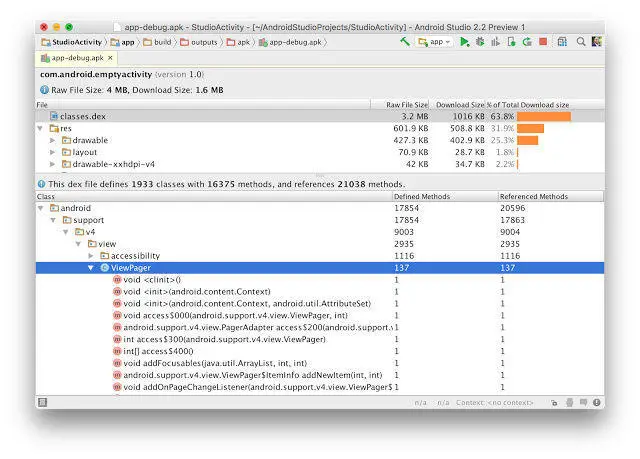This screenshot has width=640, height=459.
Task: Collapse the android package node
Action: (x=40, y=208)
